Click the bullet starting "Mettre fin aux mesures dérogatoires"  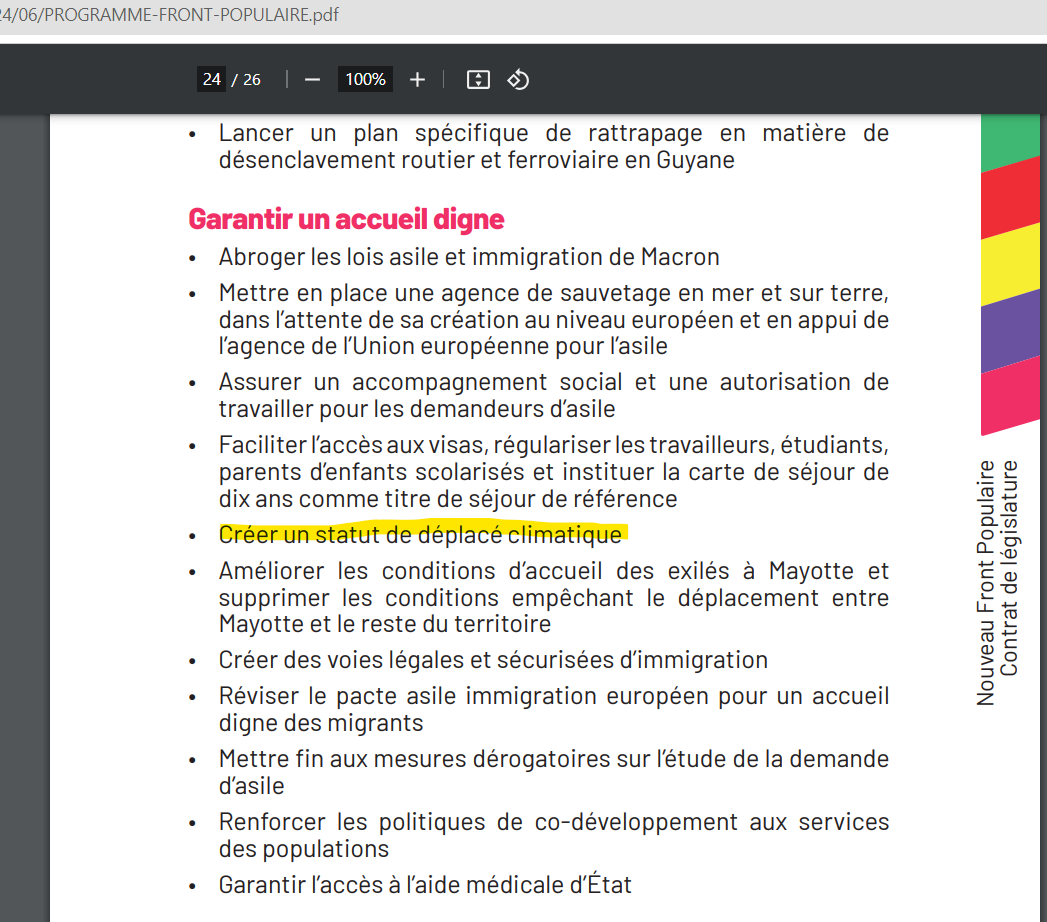click(x=554, y=772)
